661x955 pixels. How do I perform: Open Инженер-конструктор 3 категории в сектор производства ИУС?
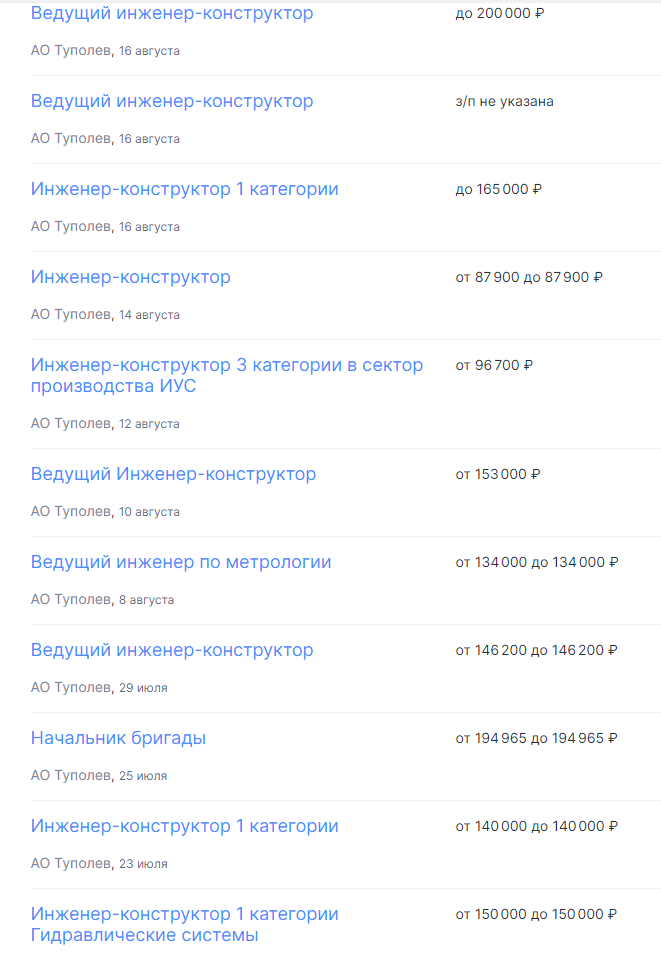click(226, 375)
